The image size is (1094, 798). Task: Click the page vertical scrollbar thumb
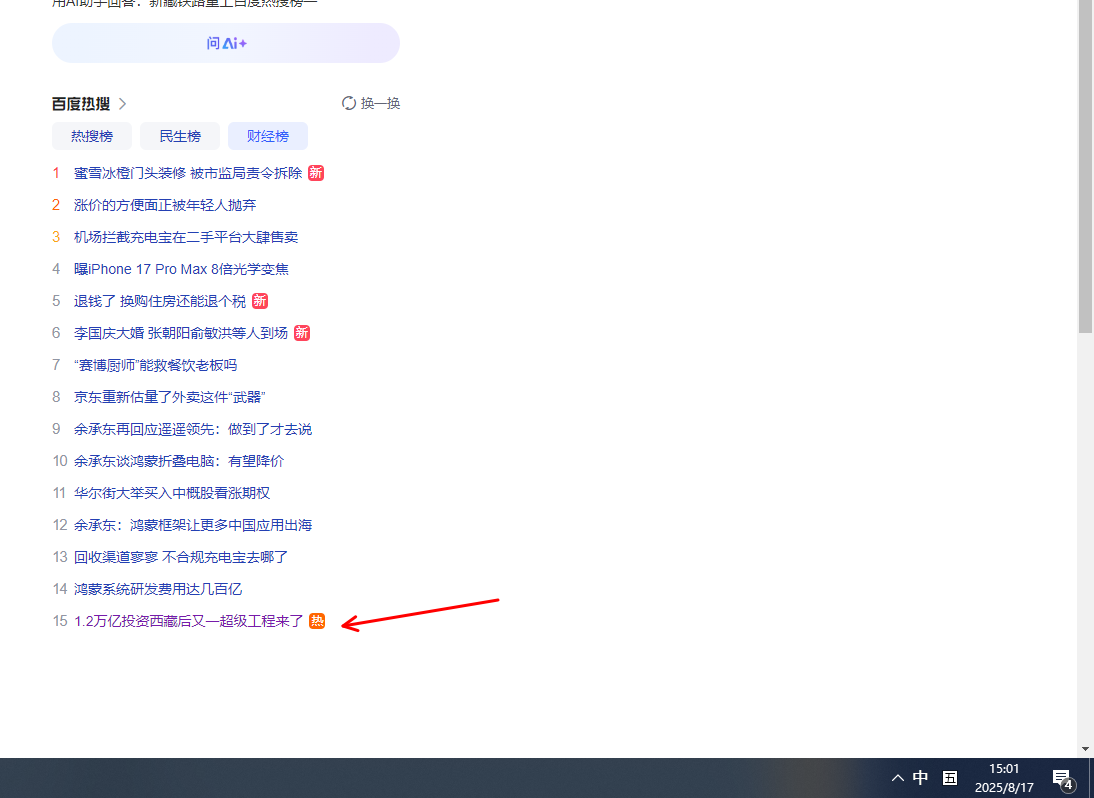pos(1085,166)
